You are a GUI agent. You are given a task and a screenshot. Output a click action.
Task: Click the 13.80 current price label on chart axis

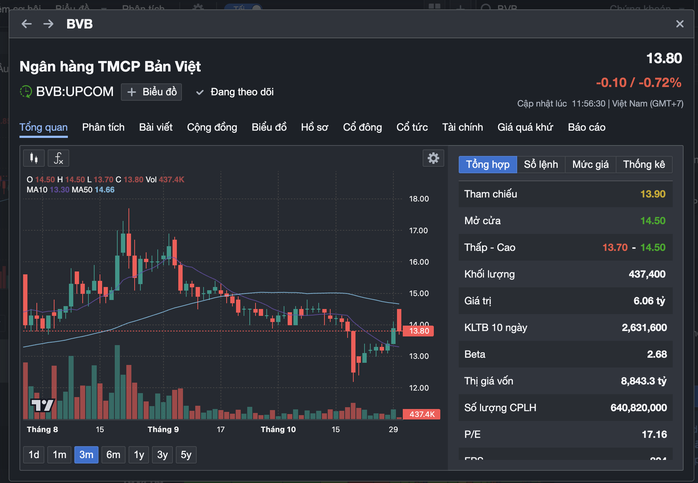tap(420, 331)
